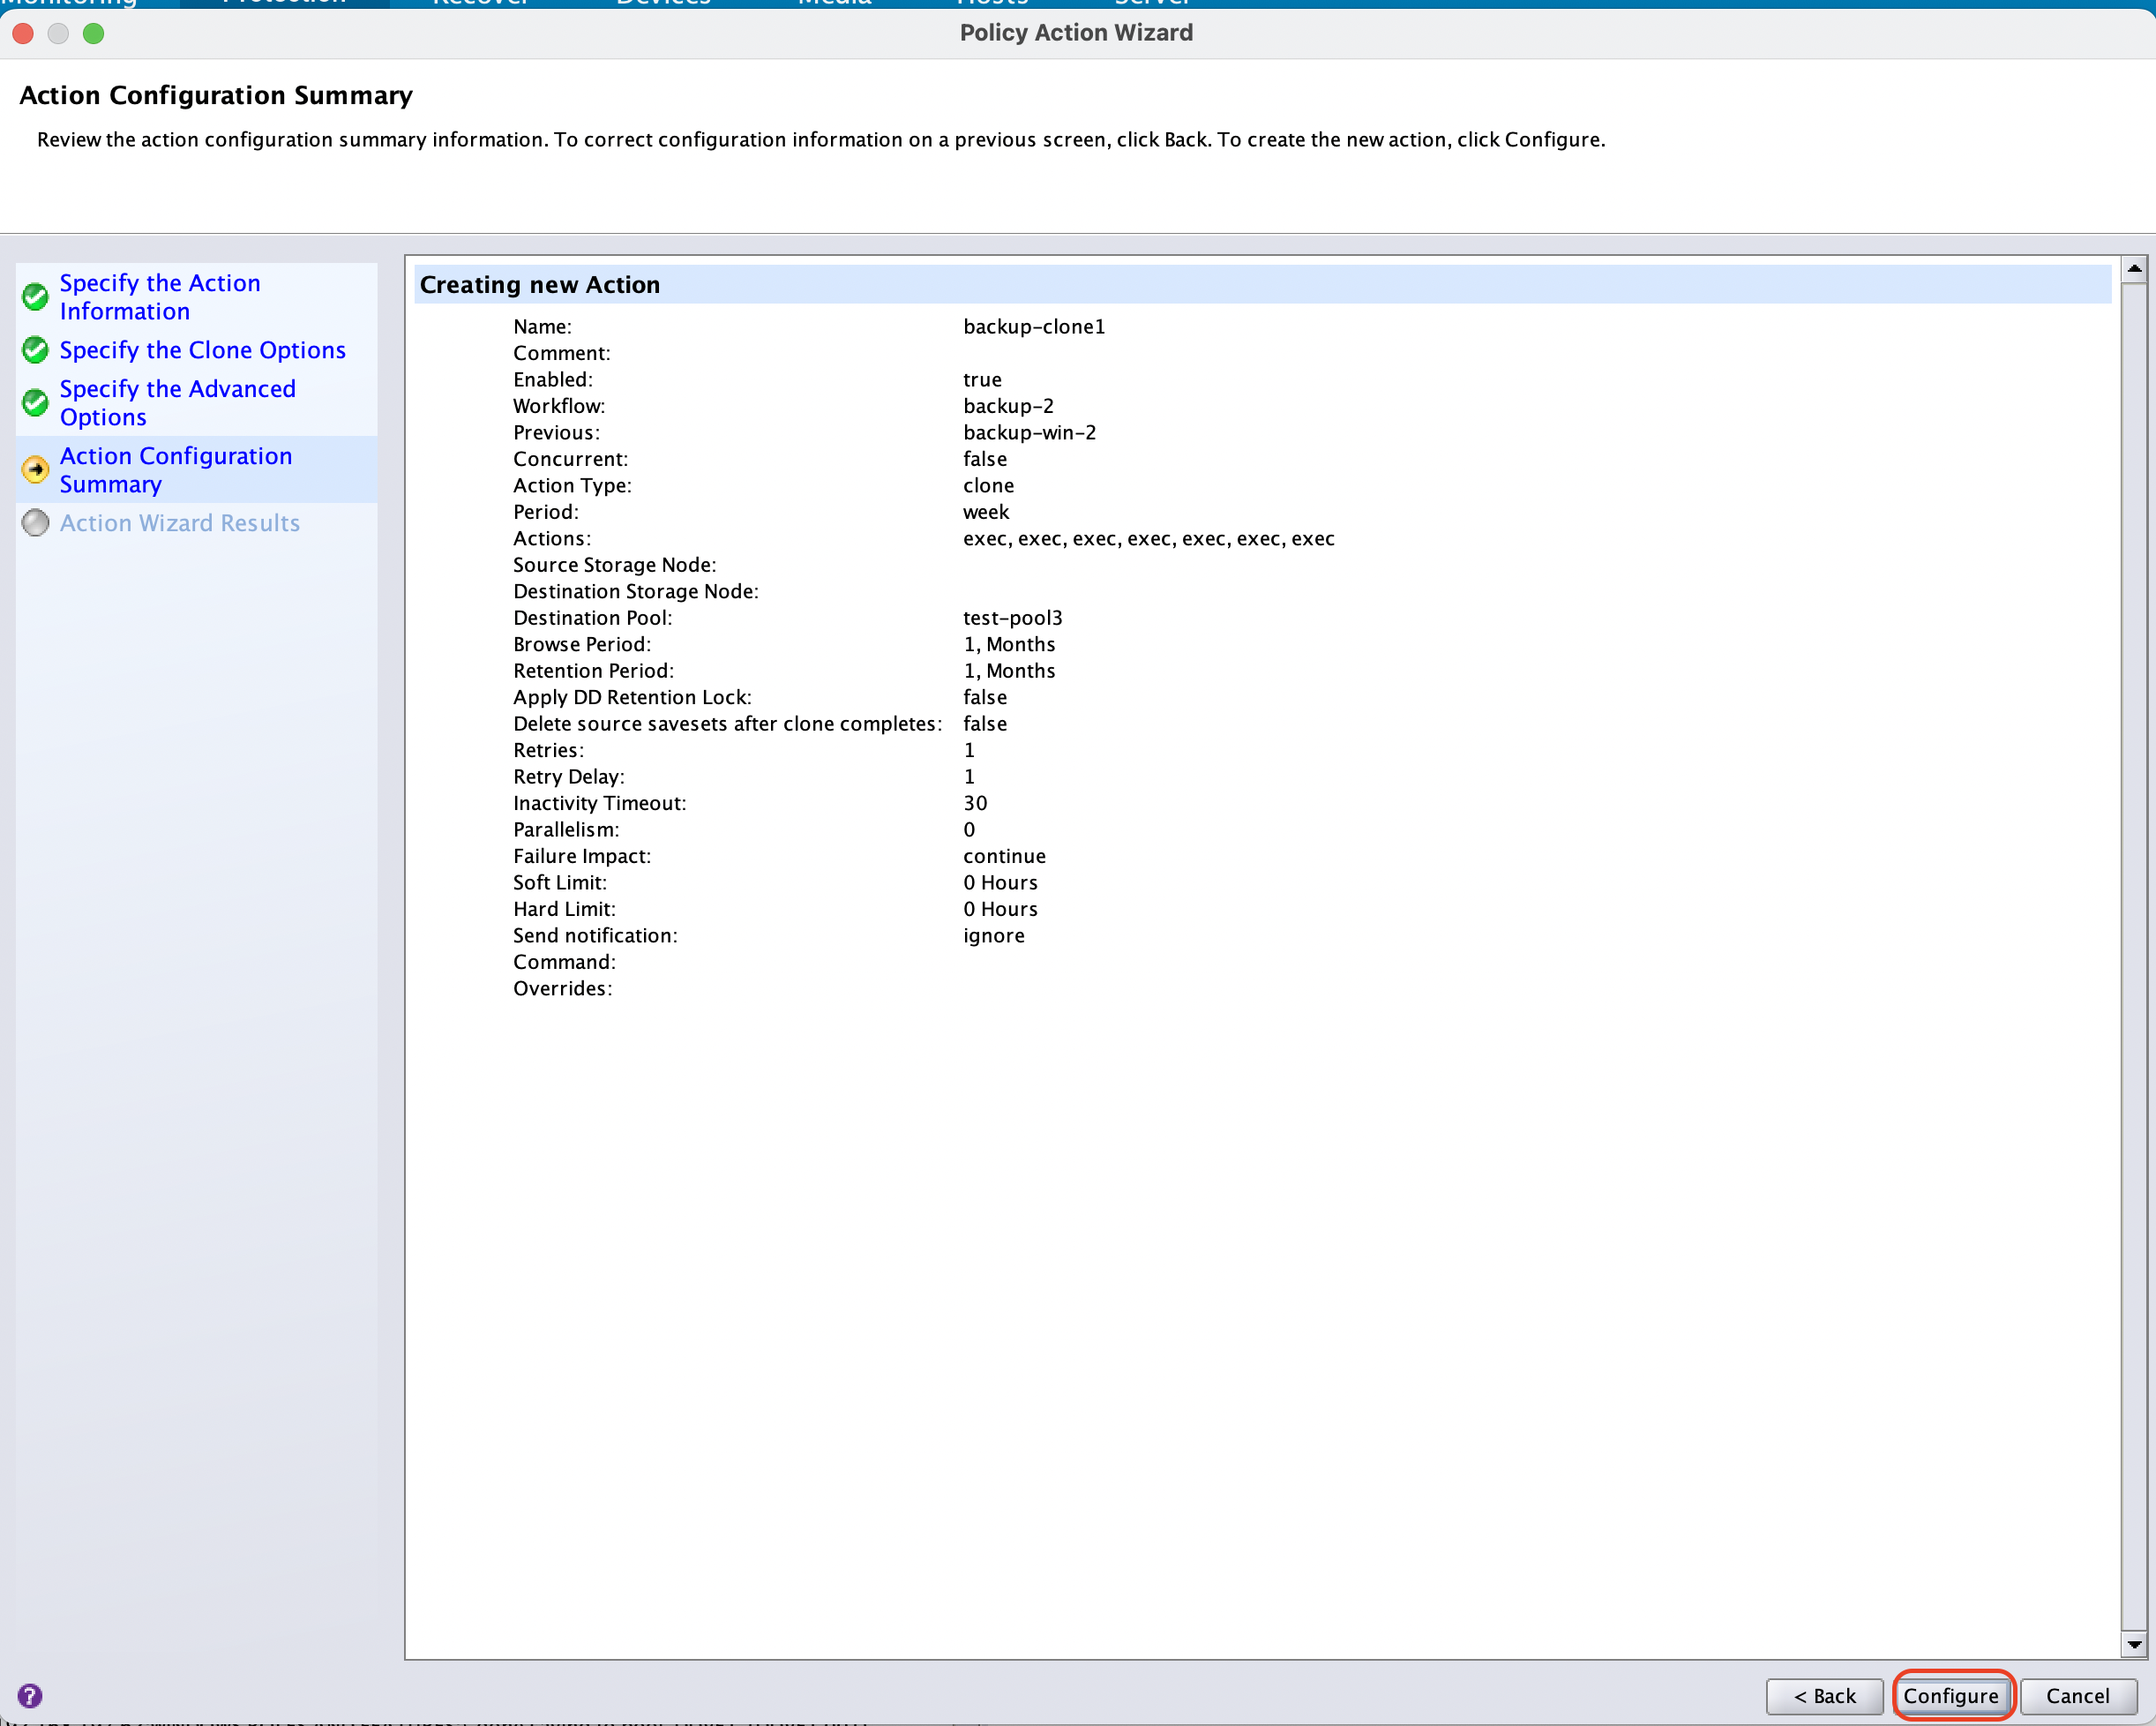This screenshot has height=1726, width=2156.
Task: Click gray circle icon beside Action Wizard Results
Action: [x=35, y=523]
